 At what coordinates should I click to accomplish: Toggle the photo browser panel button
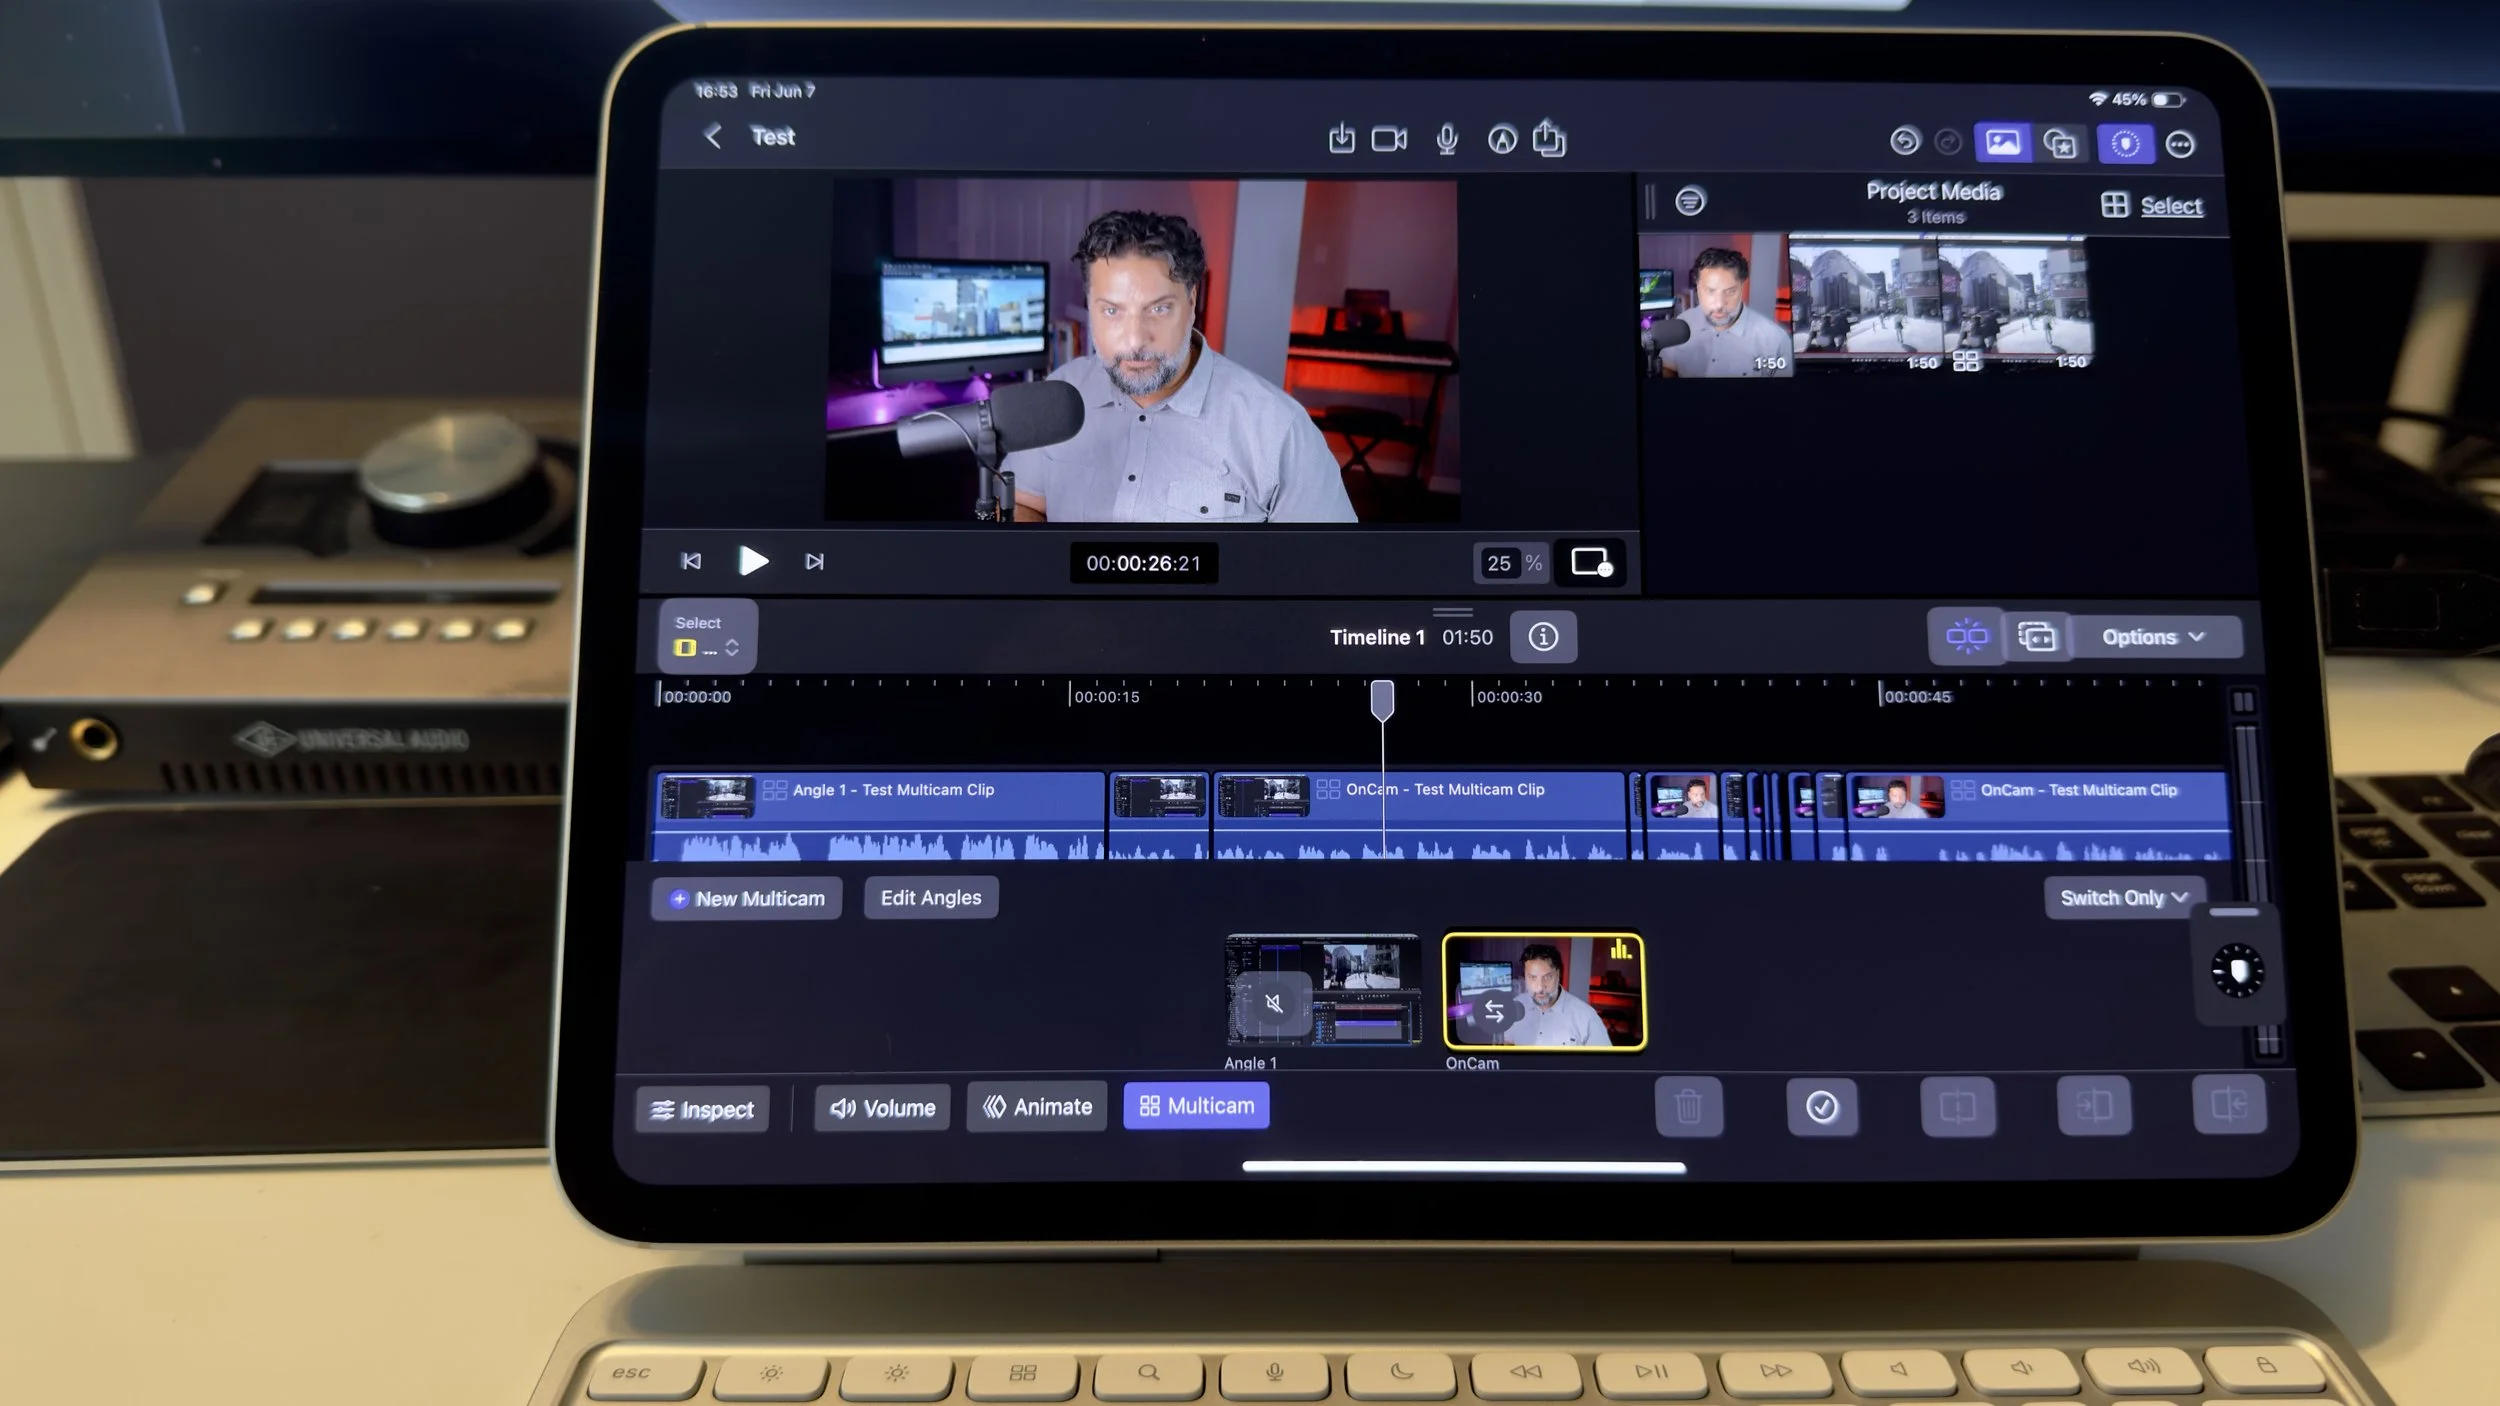click(2002, 143)
